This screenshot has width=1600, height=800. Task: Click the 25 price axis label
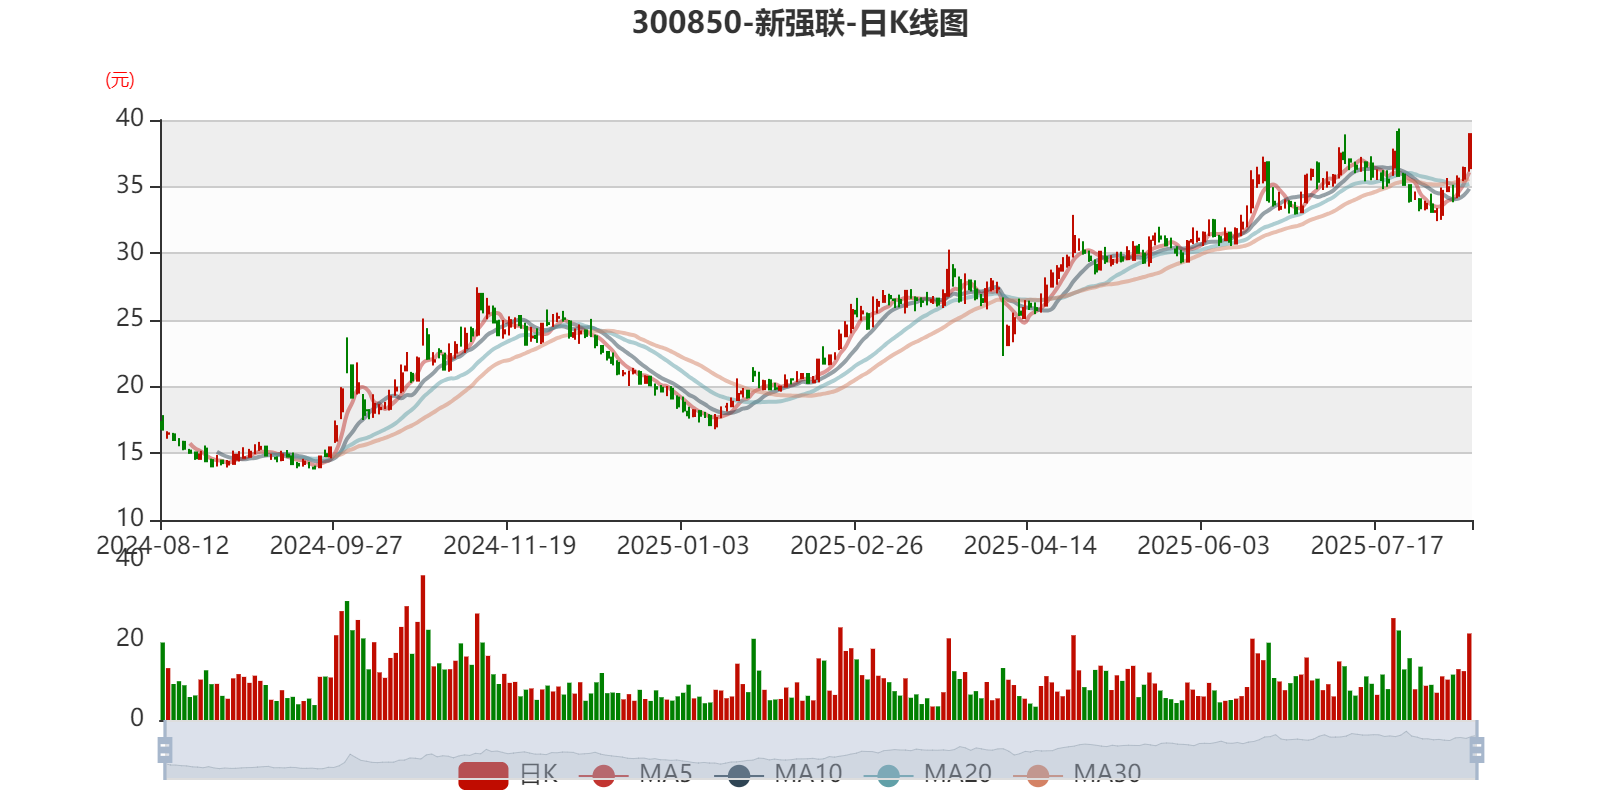(130, 319)
